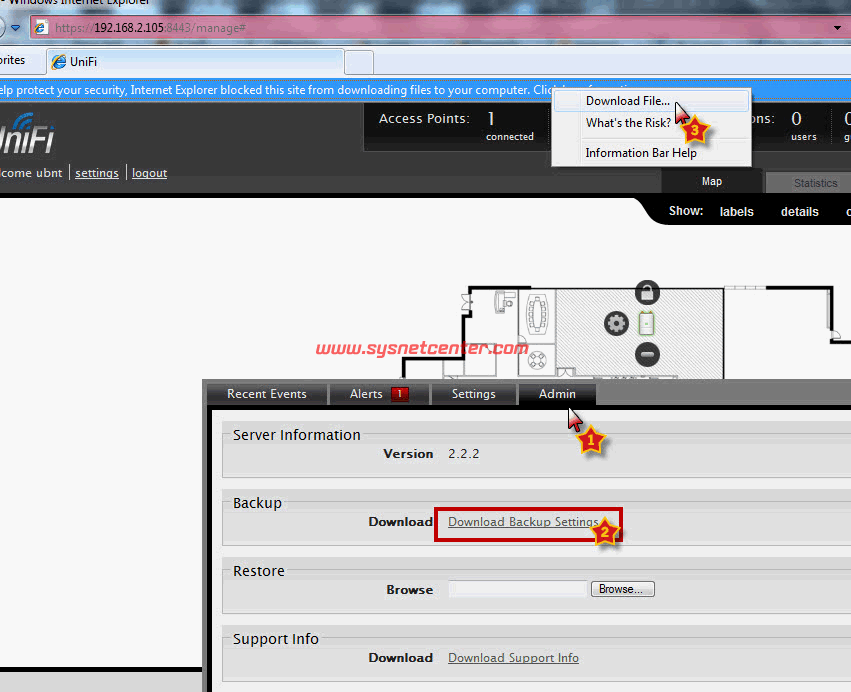Switch to the Admin tab
The width and height of the screenshot is (851, 692).
click(557, 394)
